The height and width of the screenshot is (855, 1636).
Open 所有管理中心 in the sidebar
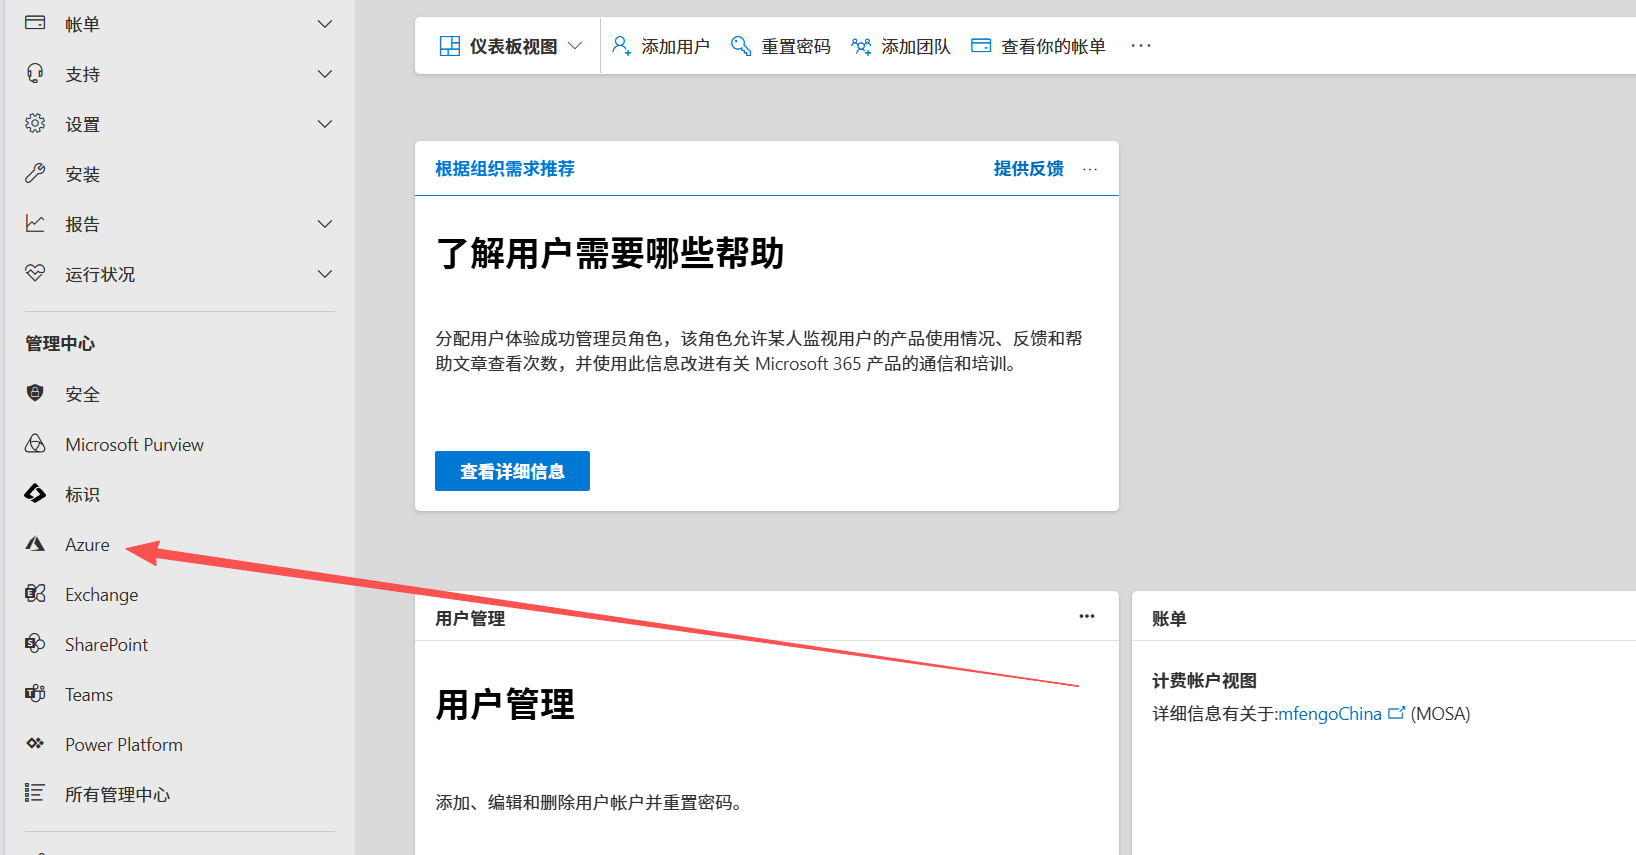click(117, 794)
